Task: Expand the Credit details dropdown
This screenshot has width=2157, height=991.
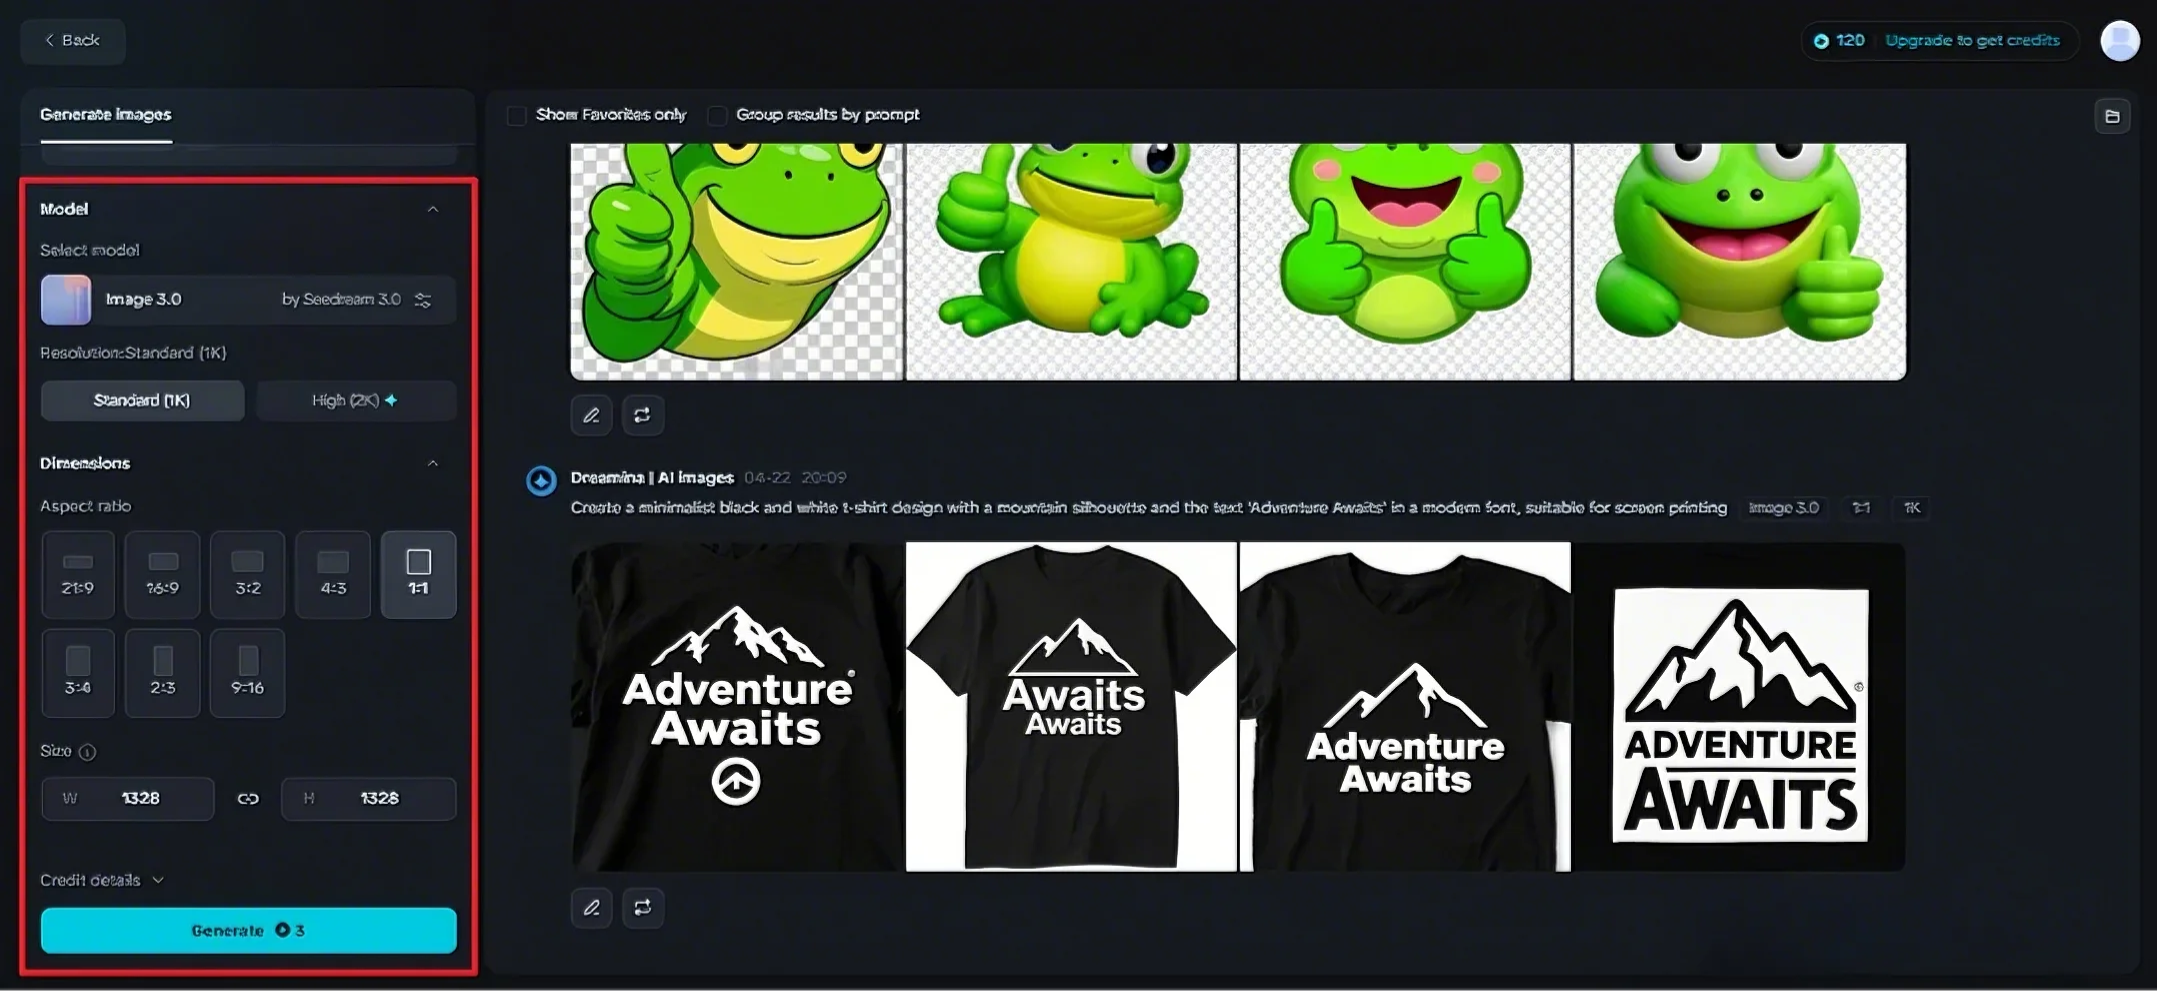Action: point(100,879)
